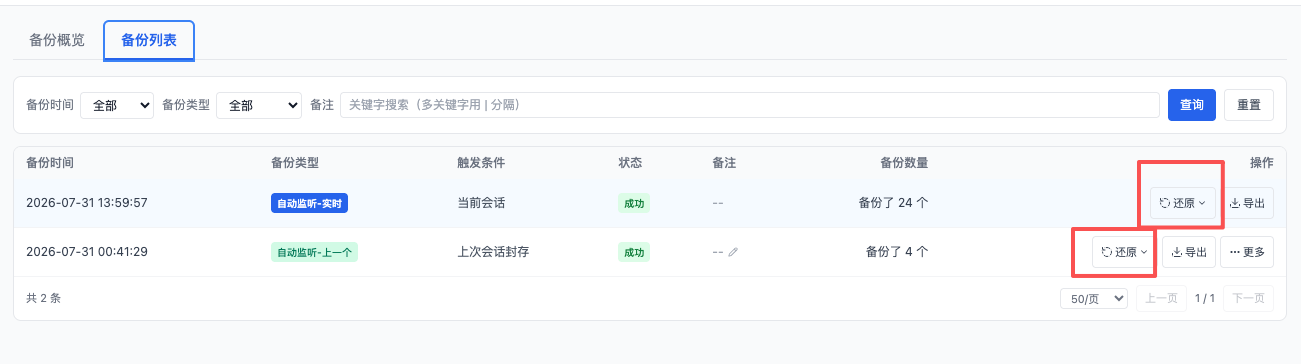
Task: Click the 备份数量 column header
Action: pos(904,162)
